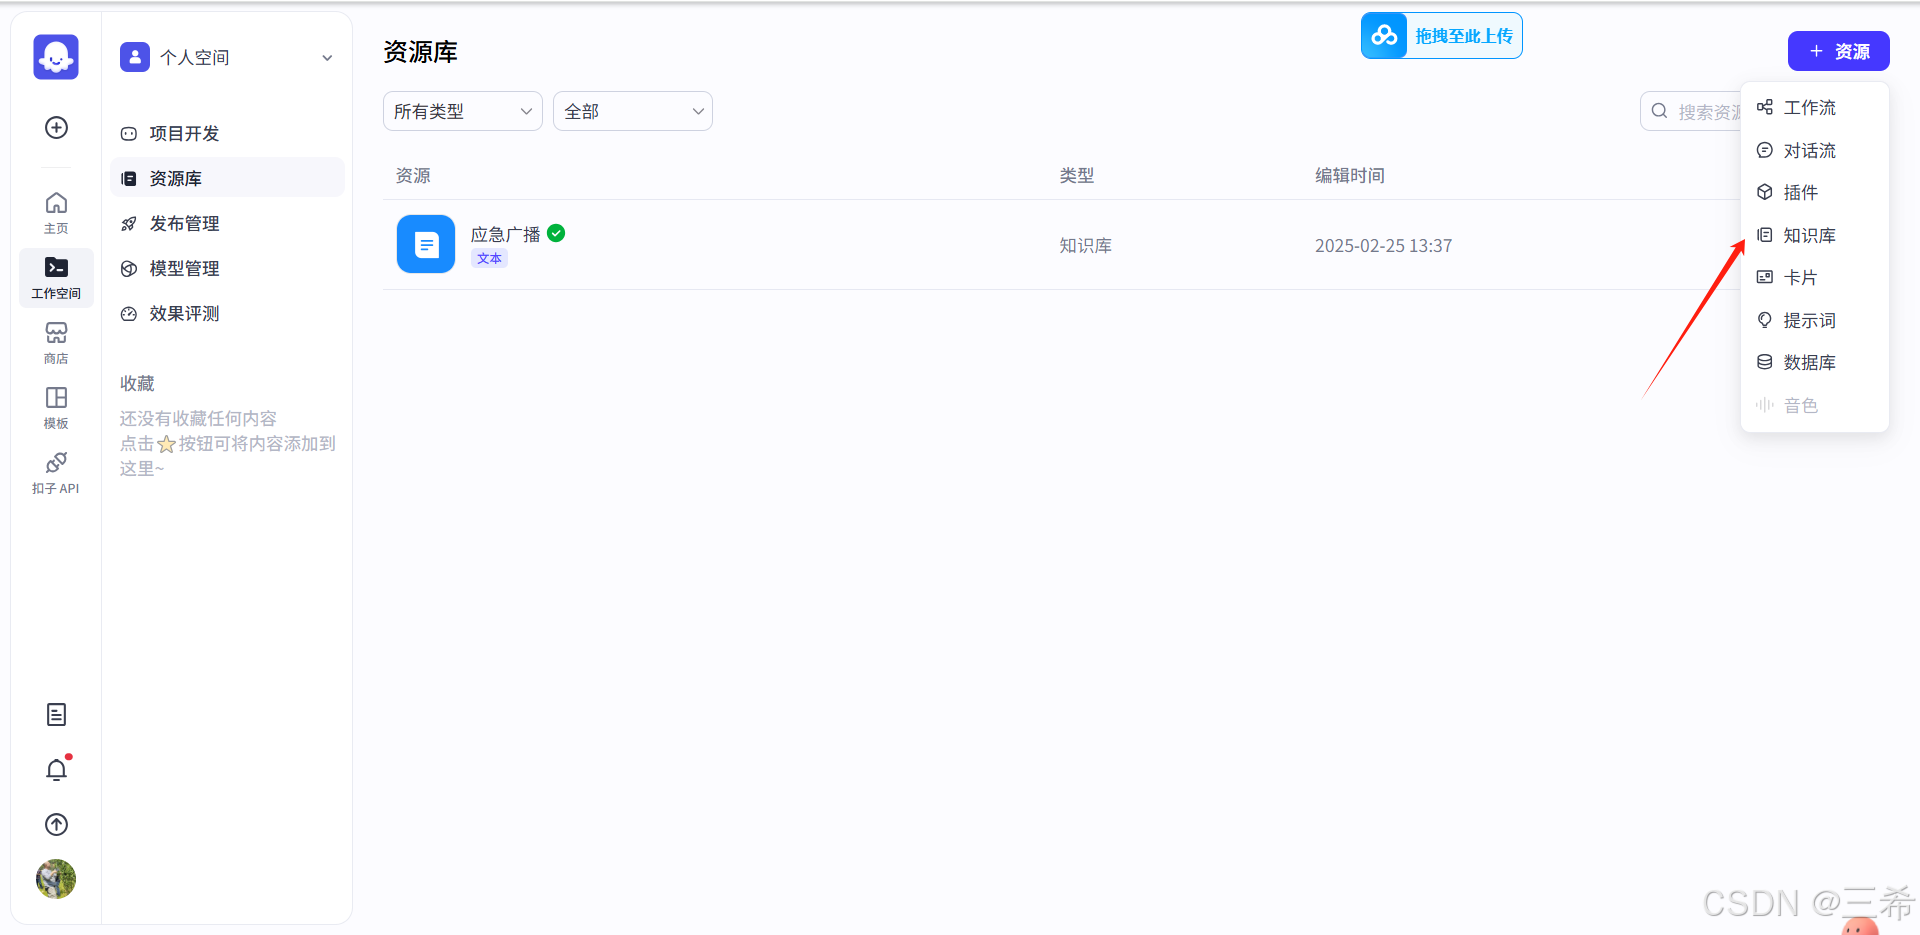Open 模型管理
This screenshot has width=1920, height=935.
coord(227,268)
